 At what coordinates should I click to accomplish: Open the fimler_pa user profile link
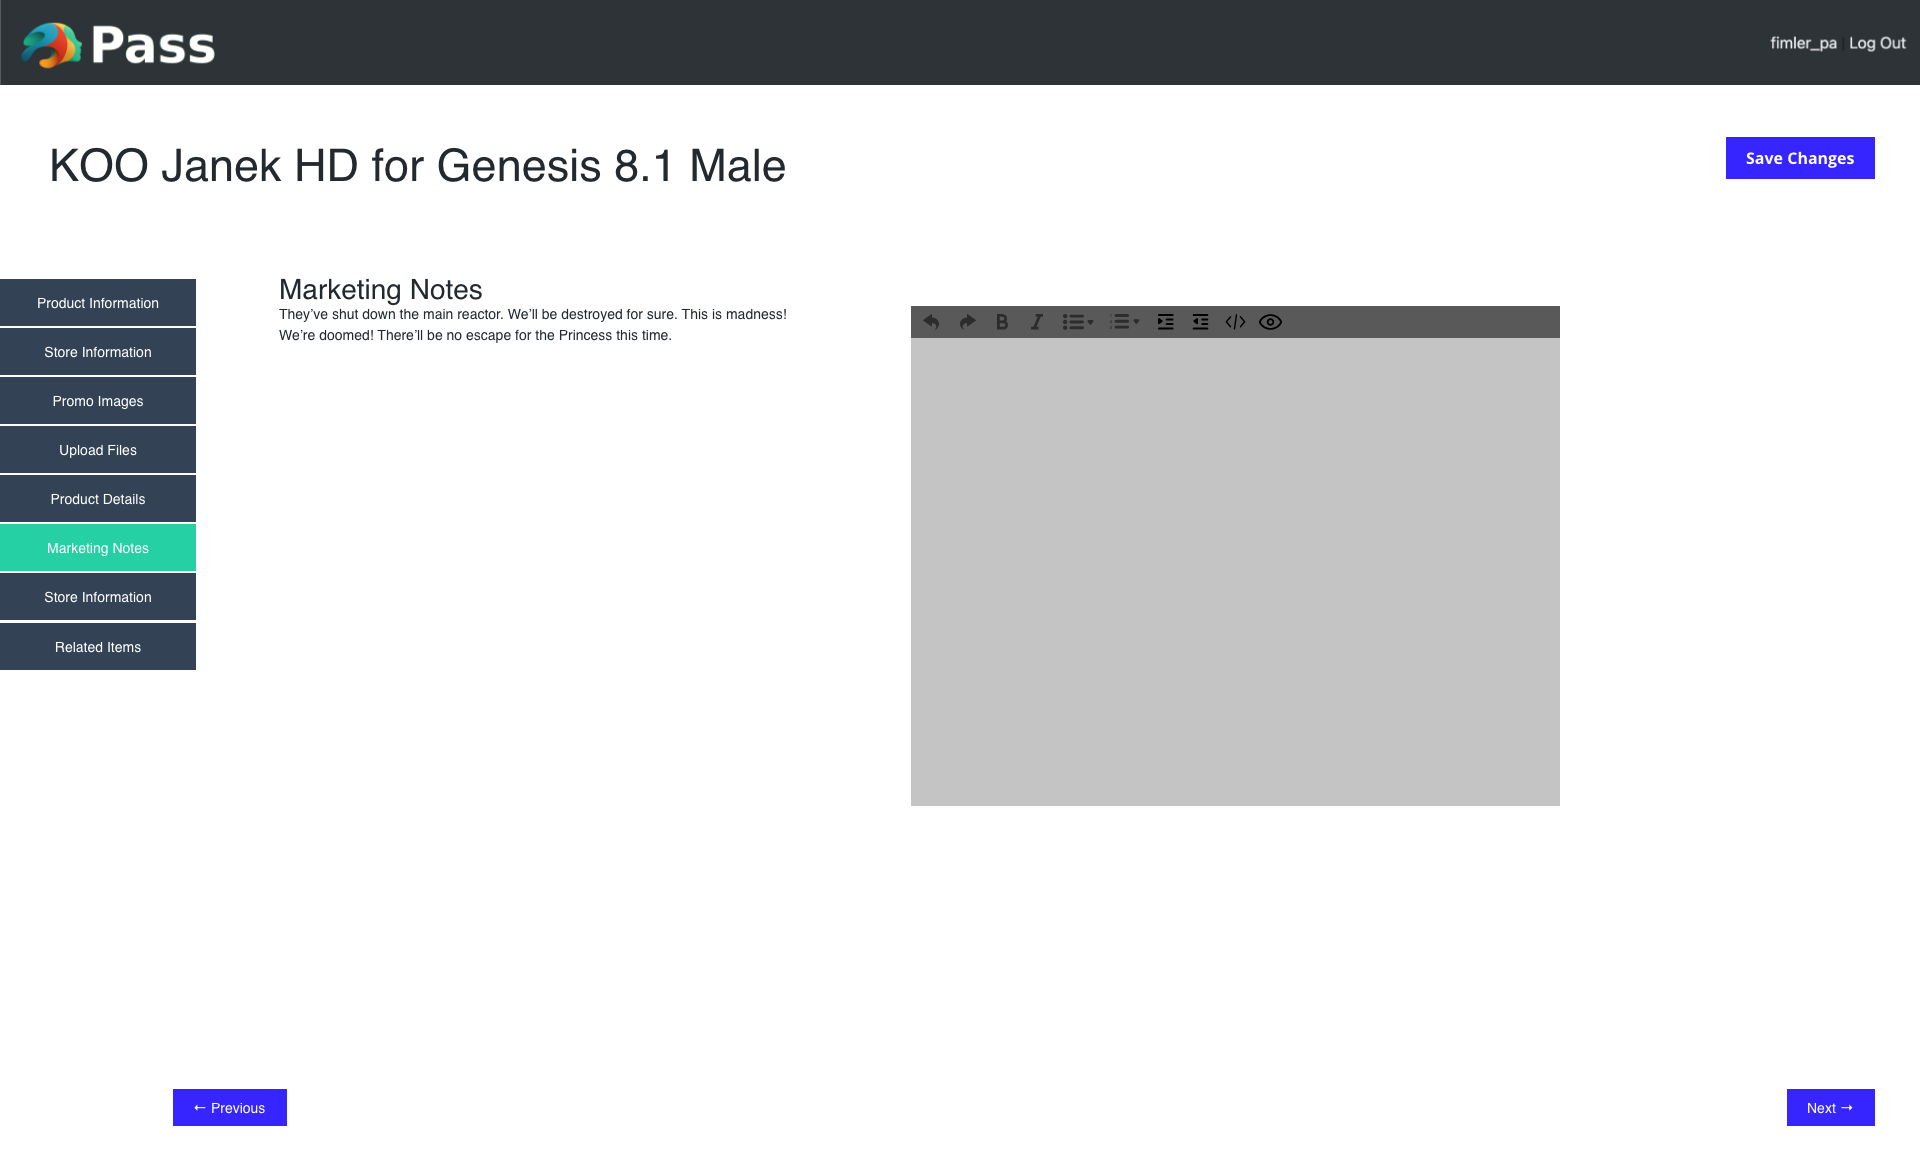(1803, 43)
